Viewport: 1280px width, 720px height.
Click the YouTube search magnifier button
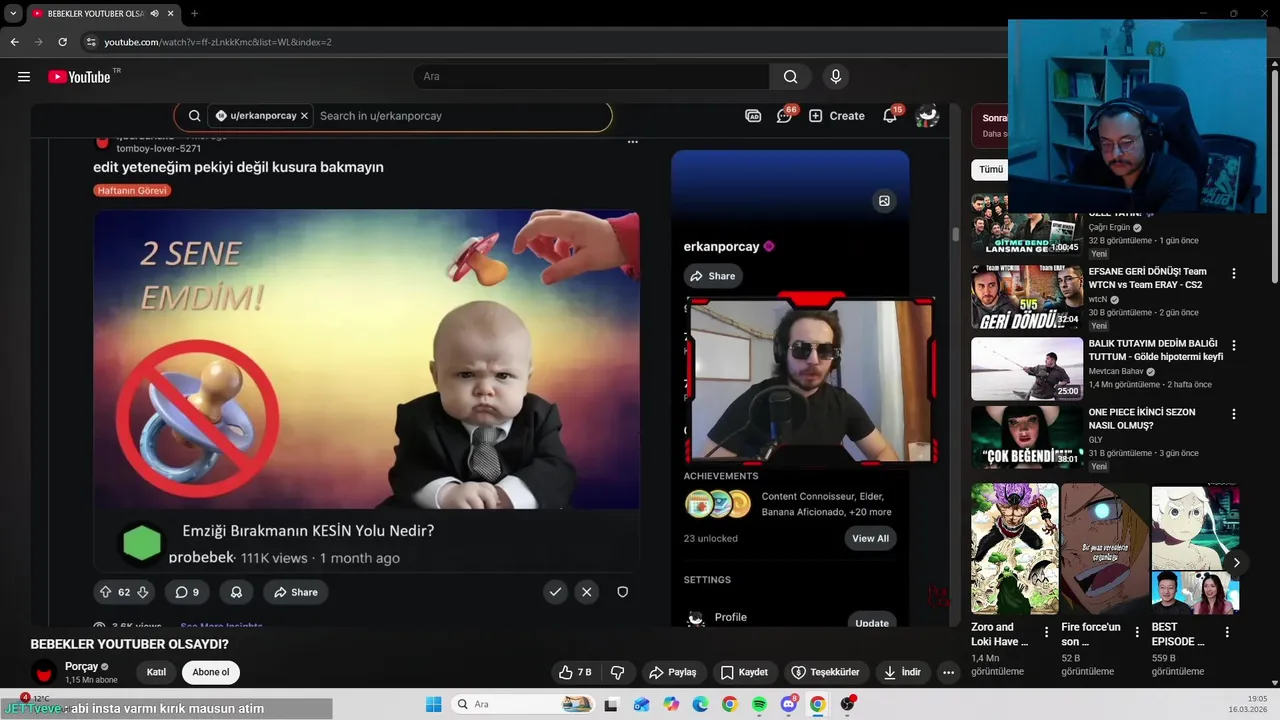[790, 77]
